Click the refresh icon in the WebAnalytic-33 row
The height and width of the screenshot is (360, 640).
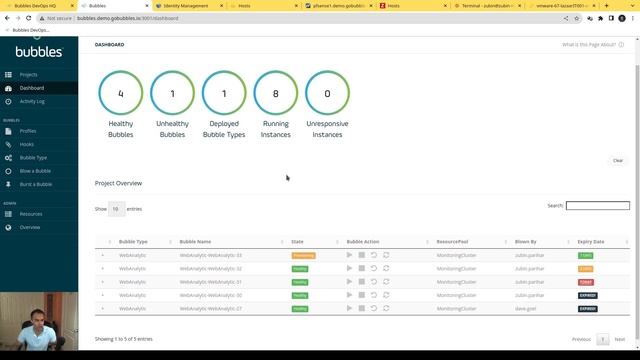(x=386, y=255)
